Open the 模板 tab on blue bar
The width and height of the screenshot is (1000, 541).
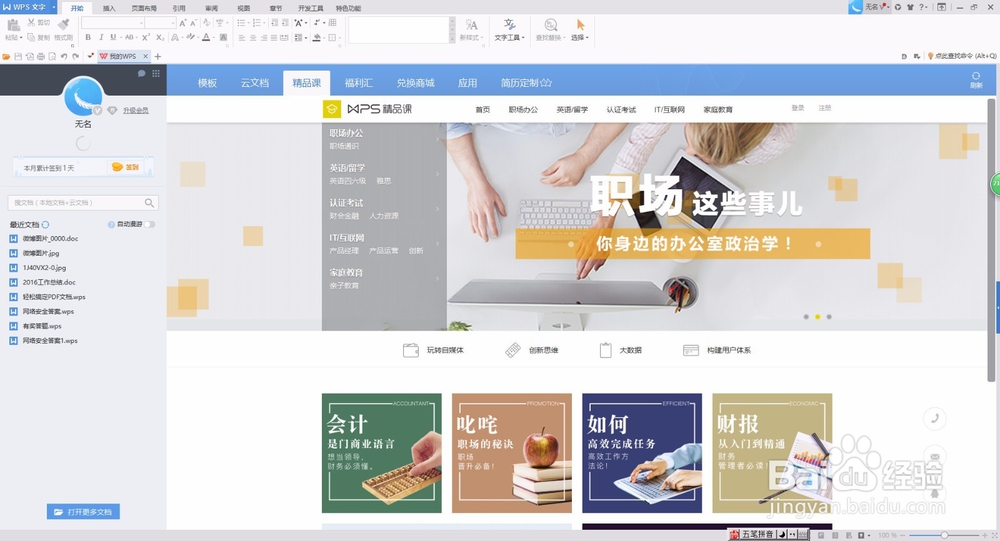pyautogui.click(x=207, y=83)
